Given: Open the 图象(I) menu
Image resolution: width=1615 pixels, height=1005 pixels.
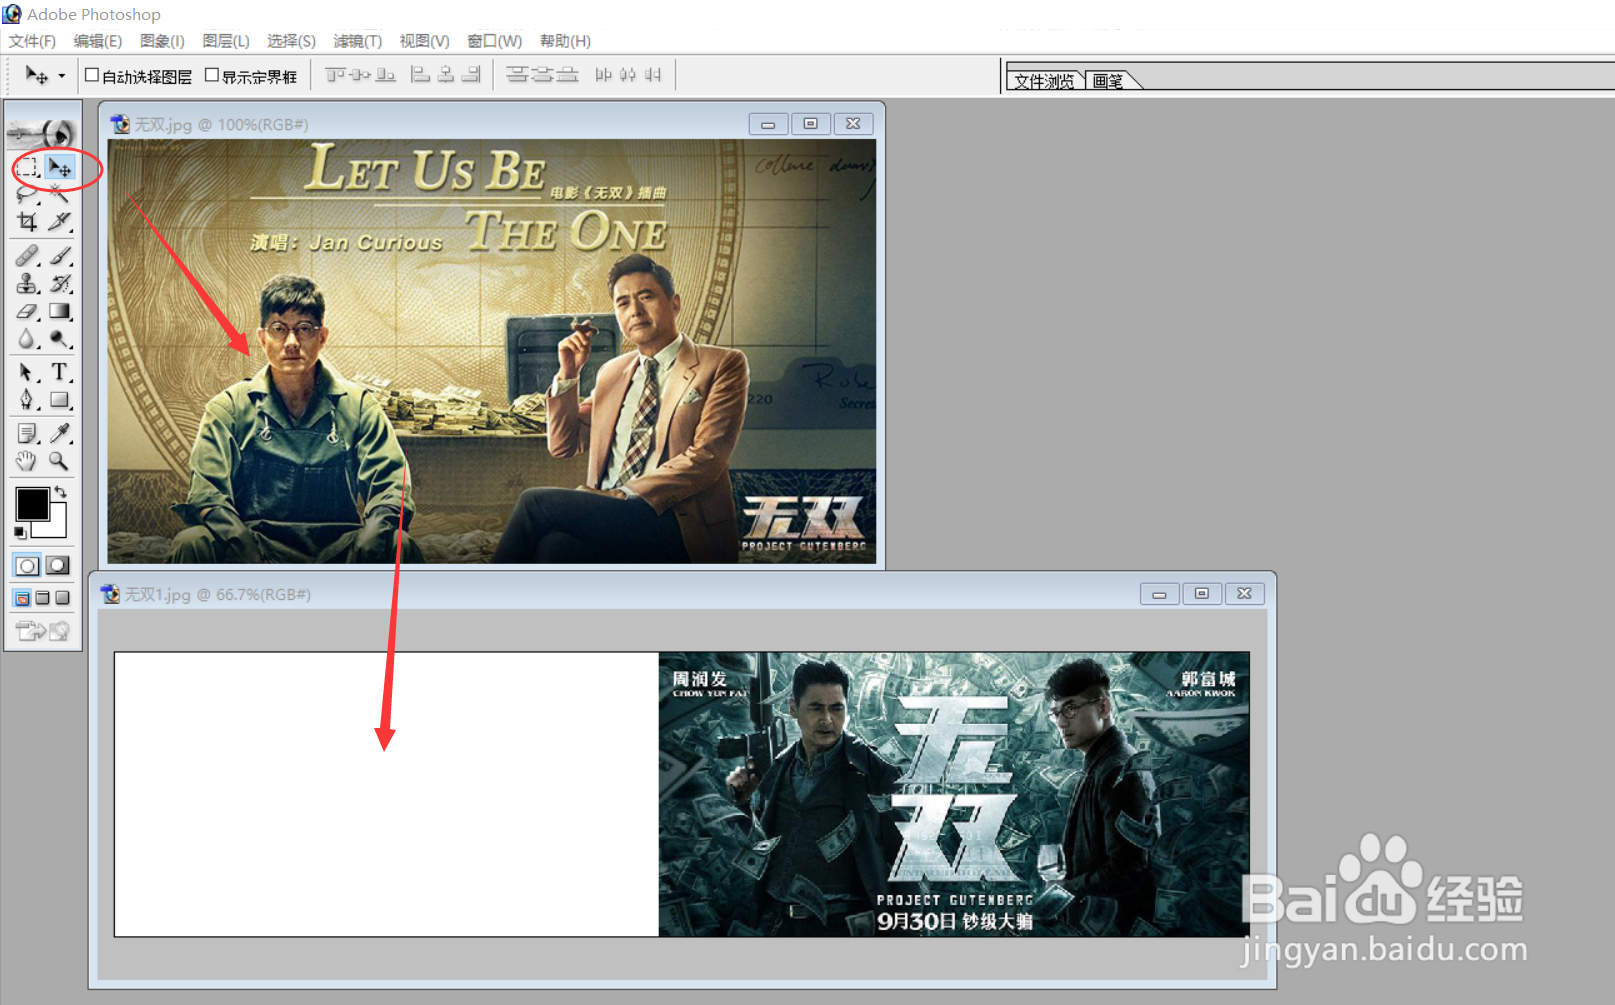Looking at the screenshot, I should click(162, 41).
